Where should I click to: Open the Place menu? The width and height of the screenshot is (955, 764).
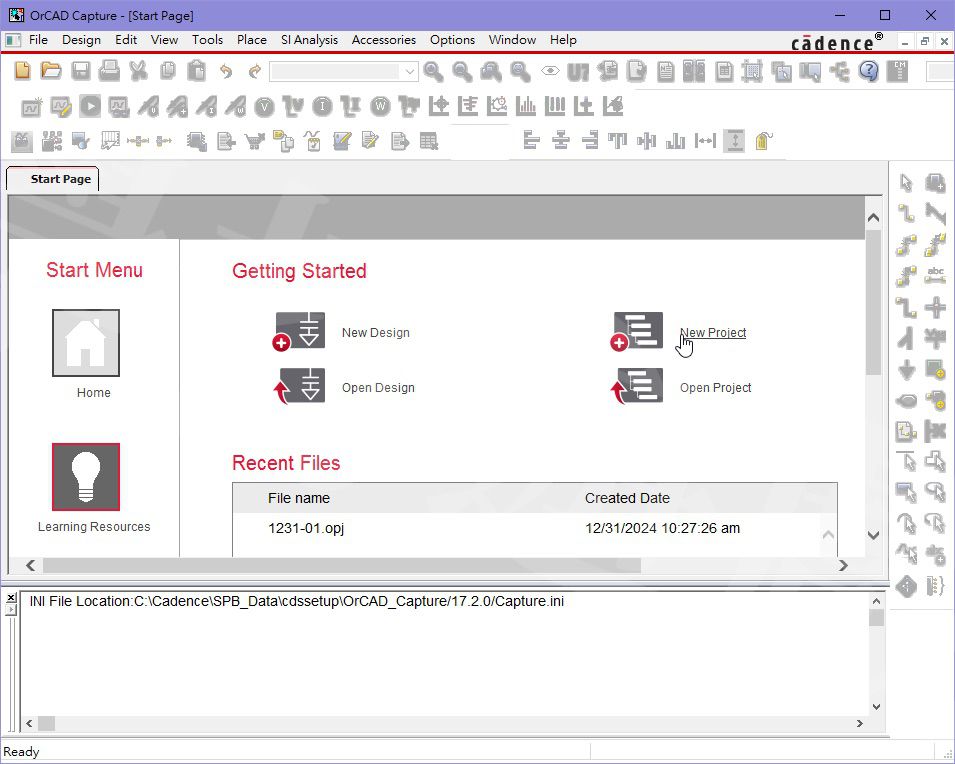tap(252, 40)
